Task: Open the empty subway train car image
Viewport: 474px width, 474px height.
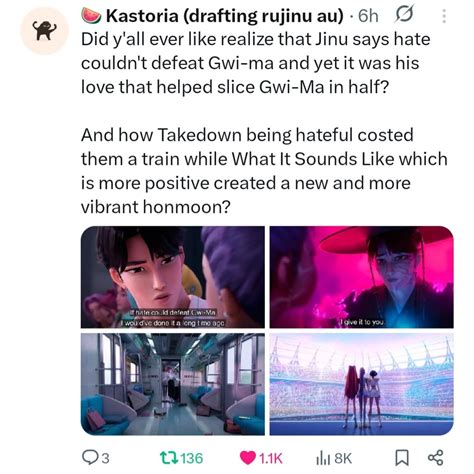Action: click(x=173, y=384)
